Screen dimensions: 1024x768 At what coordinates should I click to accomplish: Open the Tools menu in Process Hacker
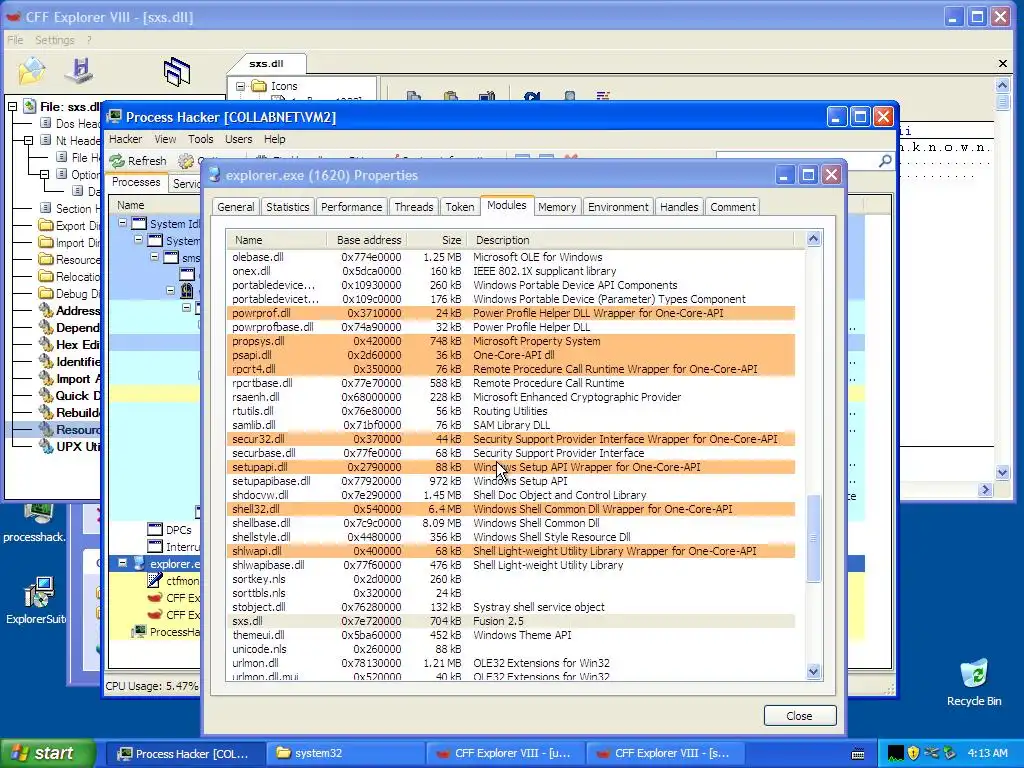click(x=200, y=139)
